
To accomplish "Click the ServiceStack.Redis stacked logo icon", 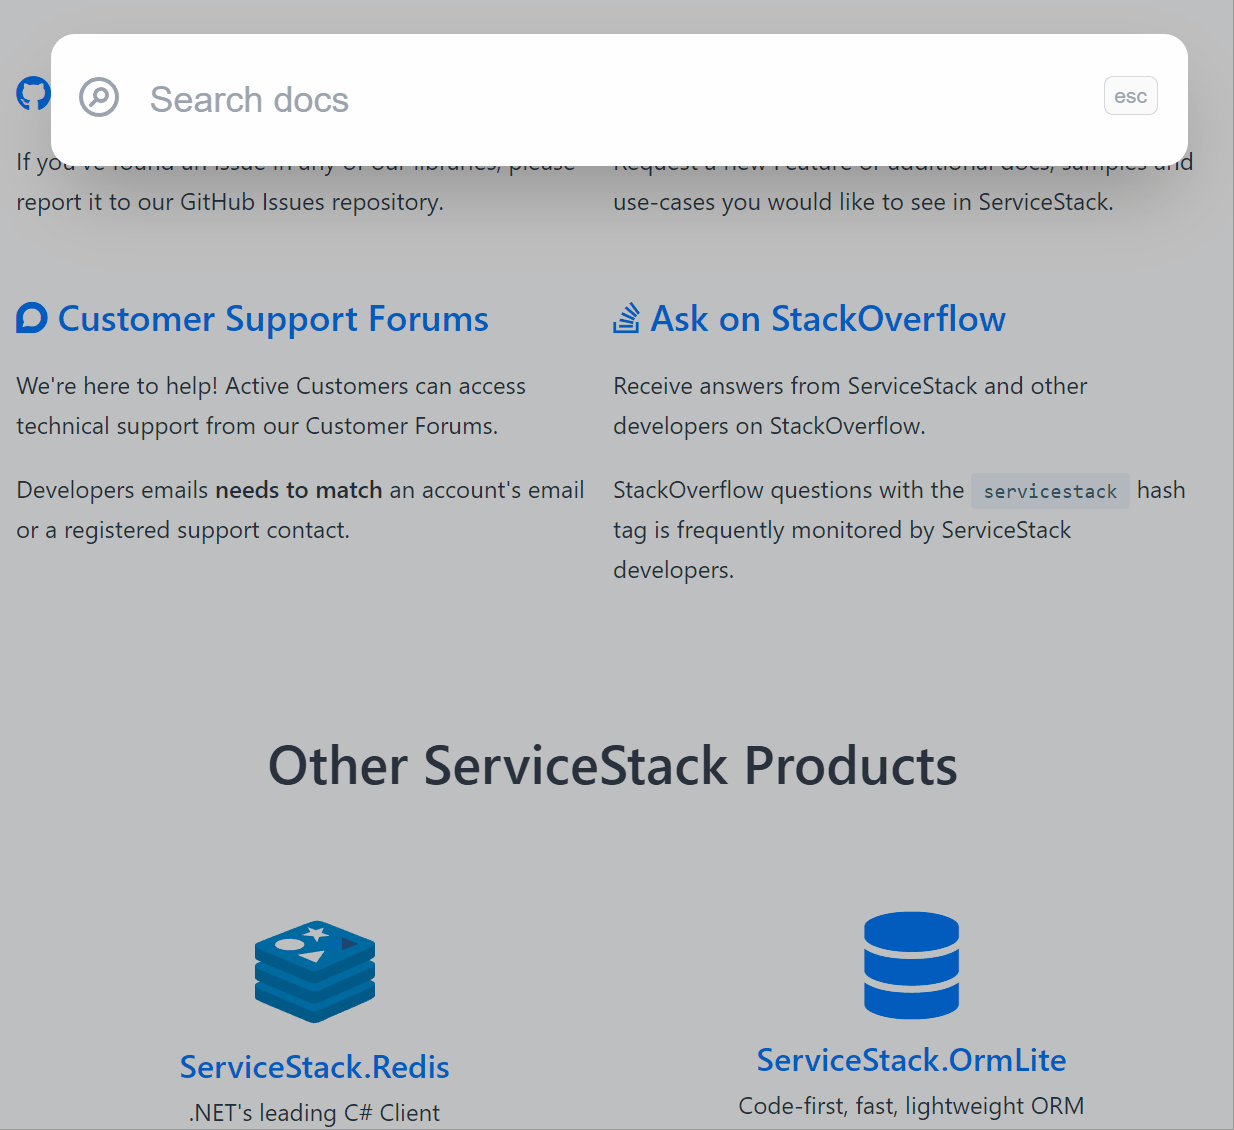I will pos(315,971).
